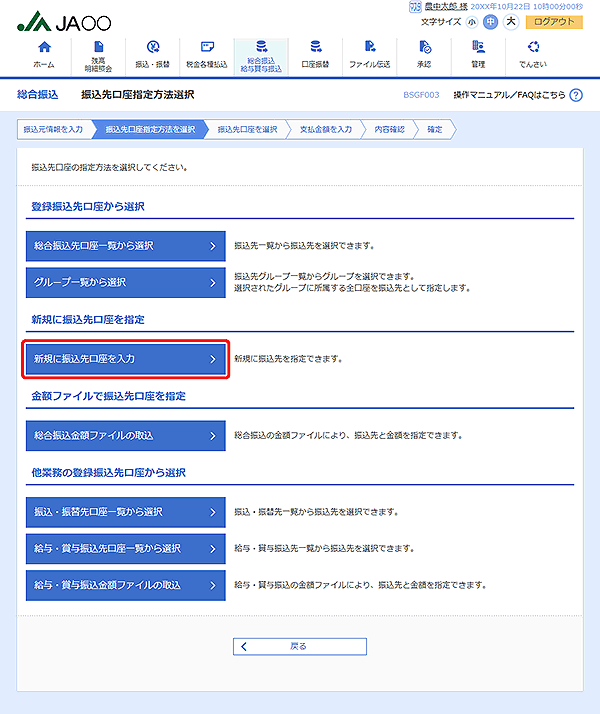Click the help question mark icon
600x714 pixels.
pos(576,95)
